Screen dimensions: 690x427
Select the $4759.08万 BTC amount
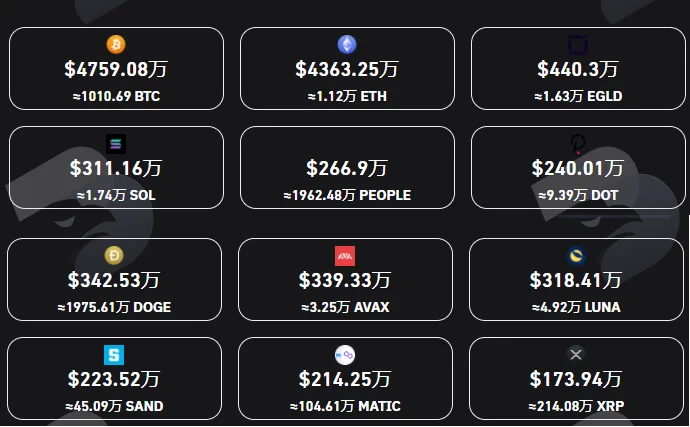tap(116, 70)
